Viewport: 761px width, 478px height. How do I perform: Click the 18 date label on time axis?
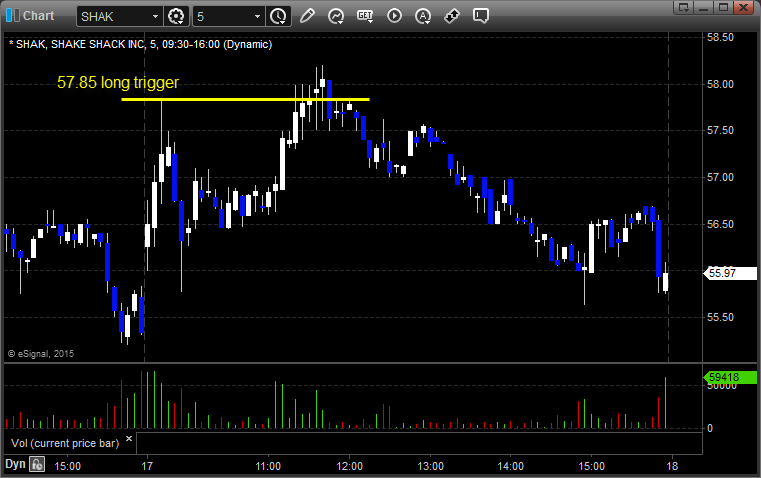pyautogui.click(x=672, y=466)
